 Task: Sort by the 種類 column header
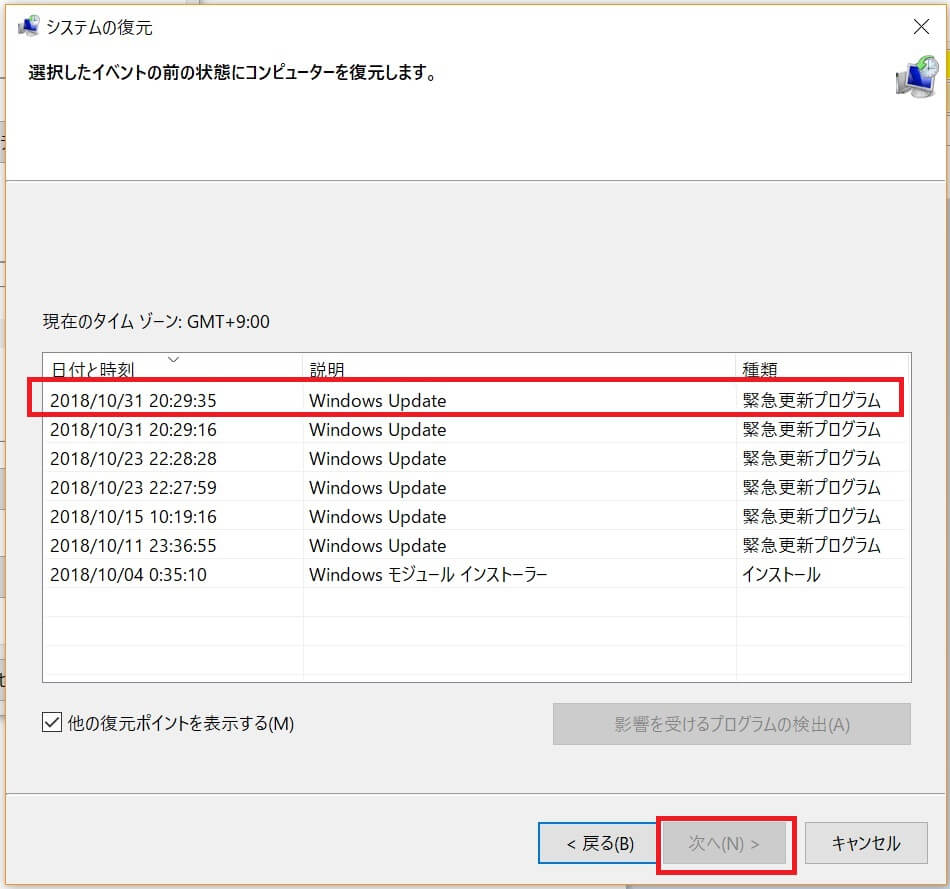click(x=823, y=368)
